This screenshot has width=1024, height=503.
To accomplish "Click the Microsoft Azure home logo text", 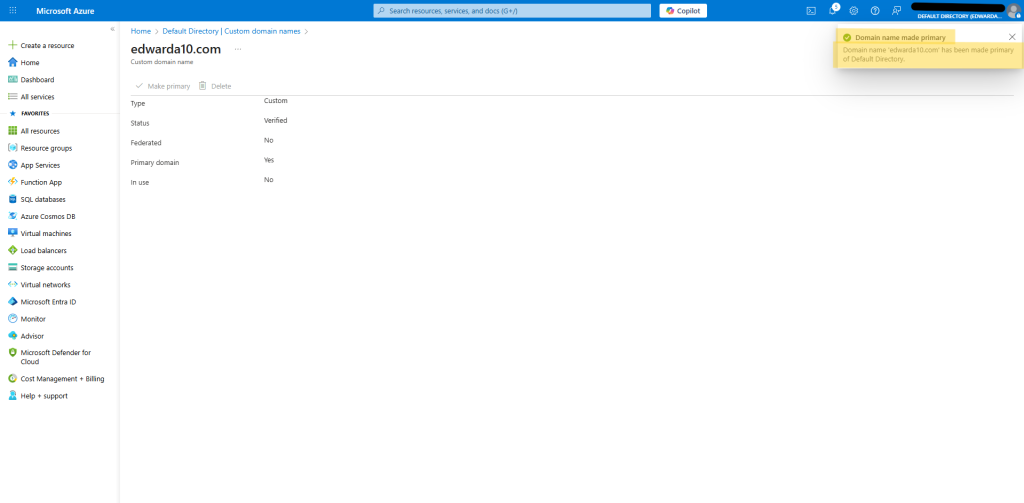I will coord(65,10).
